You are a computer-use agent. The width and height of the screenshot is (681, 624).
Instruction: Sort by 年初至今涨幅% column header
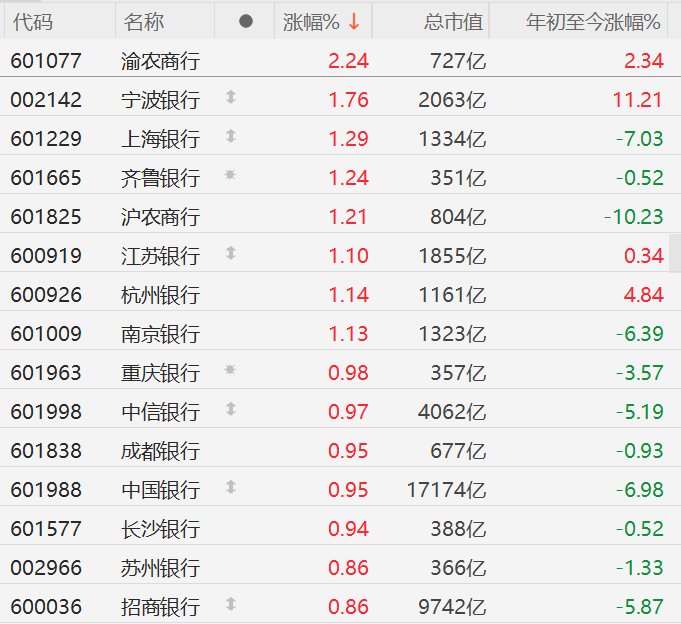coord(593,21)
